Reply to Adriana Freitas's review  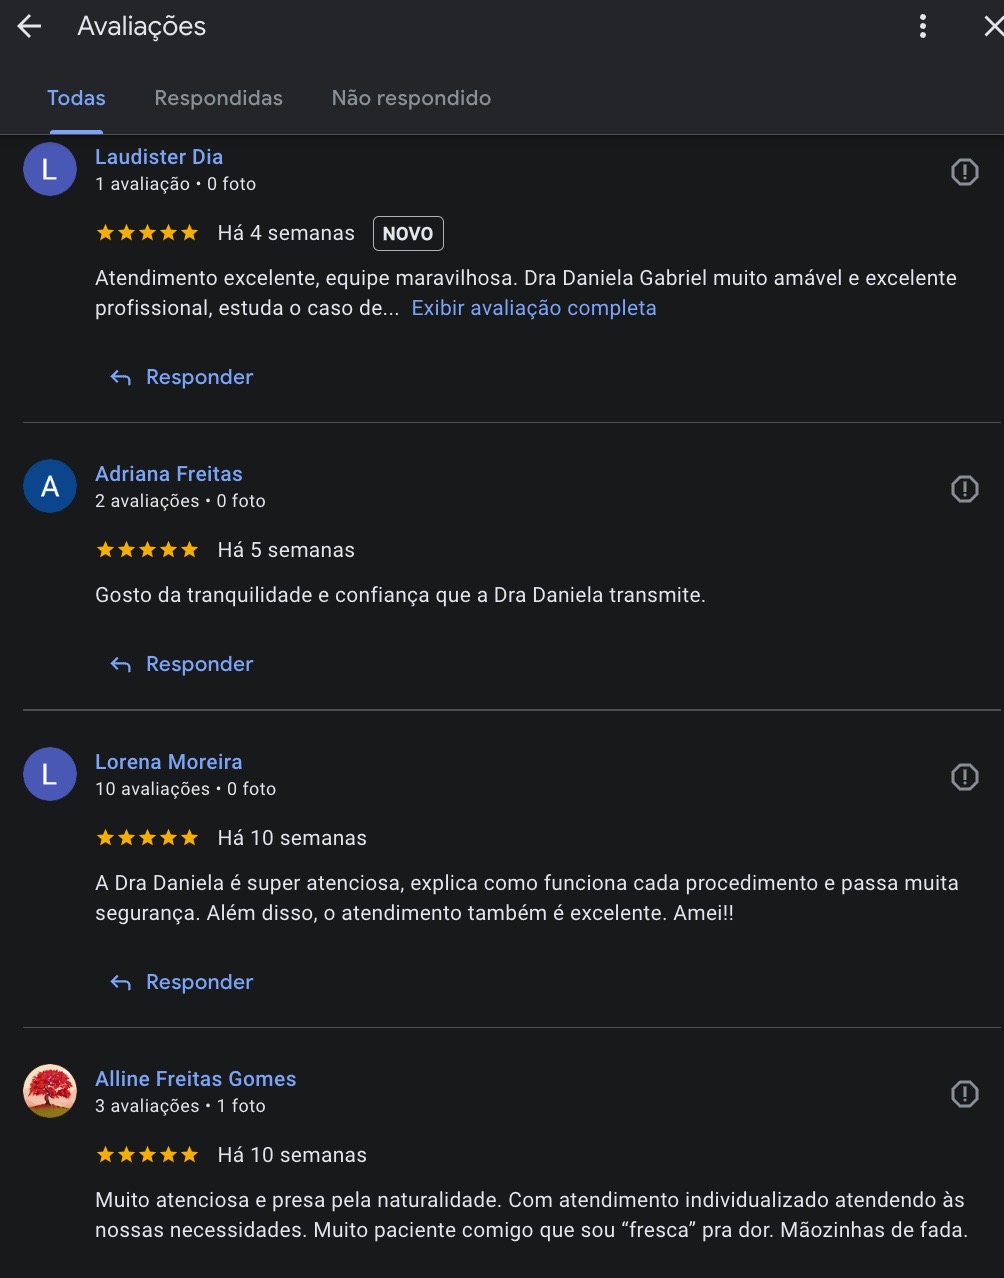182,664
